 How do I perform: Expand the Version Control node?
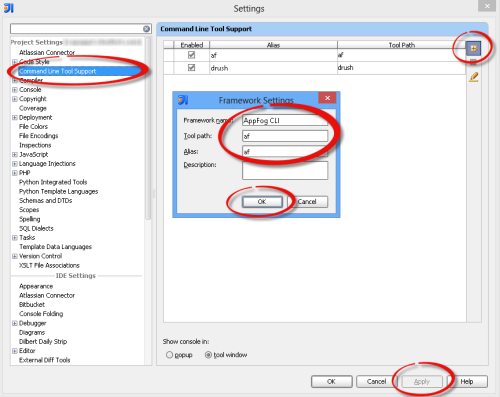point(15,256)
